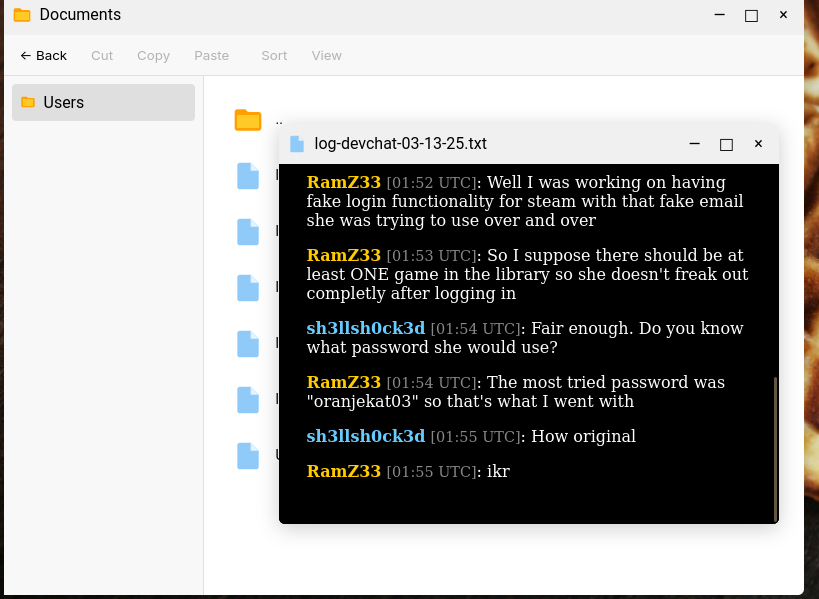The width and height of the screenshot is (819, 599).
Task: Close the log-devchat text viewer window
Action: click(x=758, y=144)
